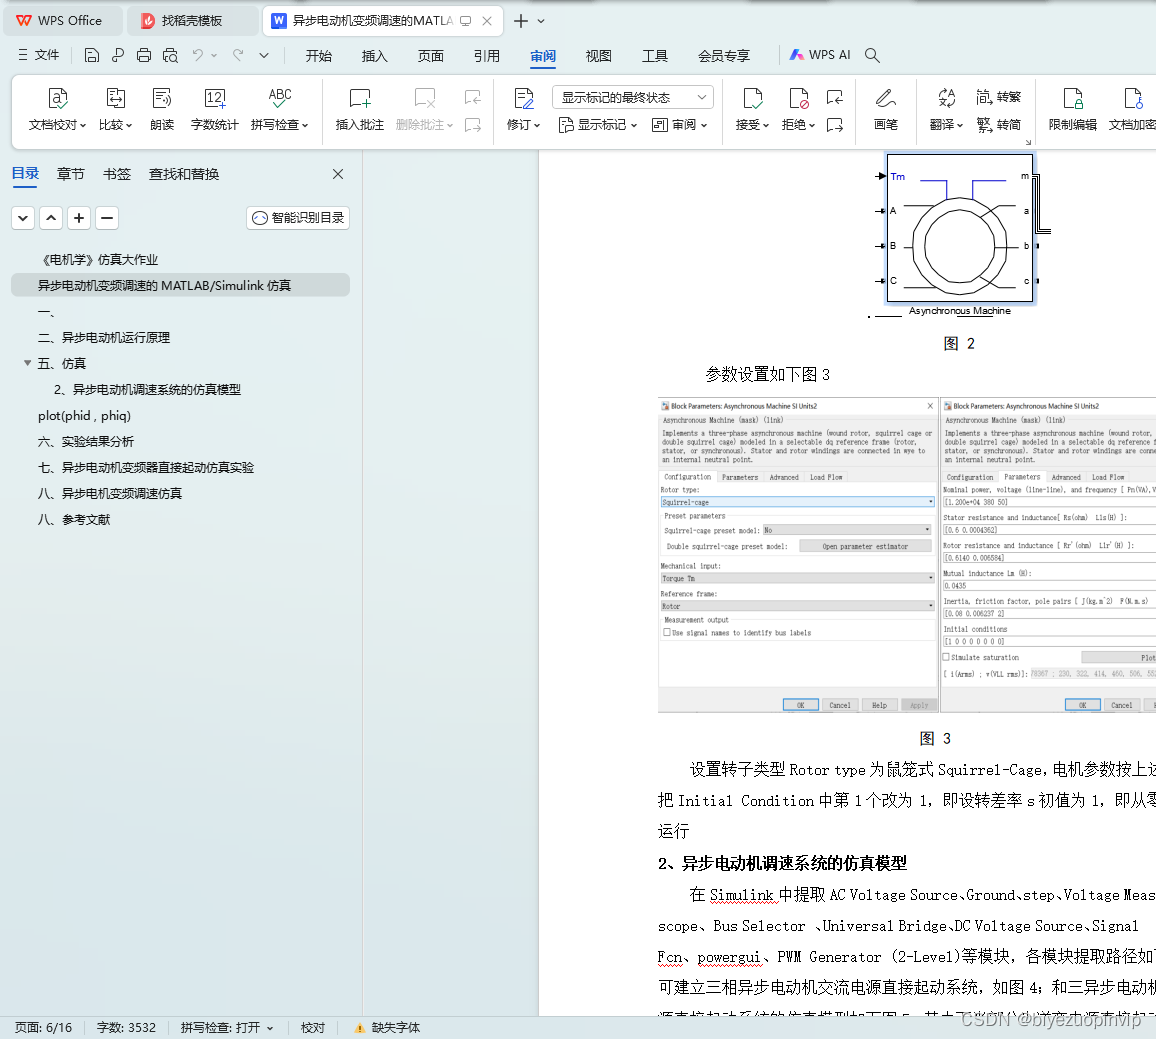Open the tab list dropdown arrow
The height and width of the screenshot is (1039, 1156).
tap(541, 21)
